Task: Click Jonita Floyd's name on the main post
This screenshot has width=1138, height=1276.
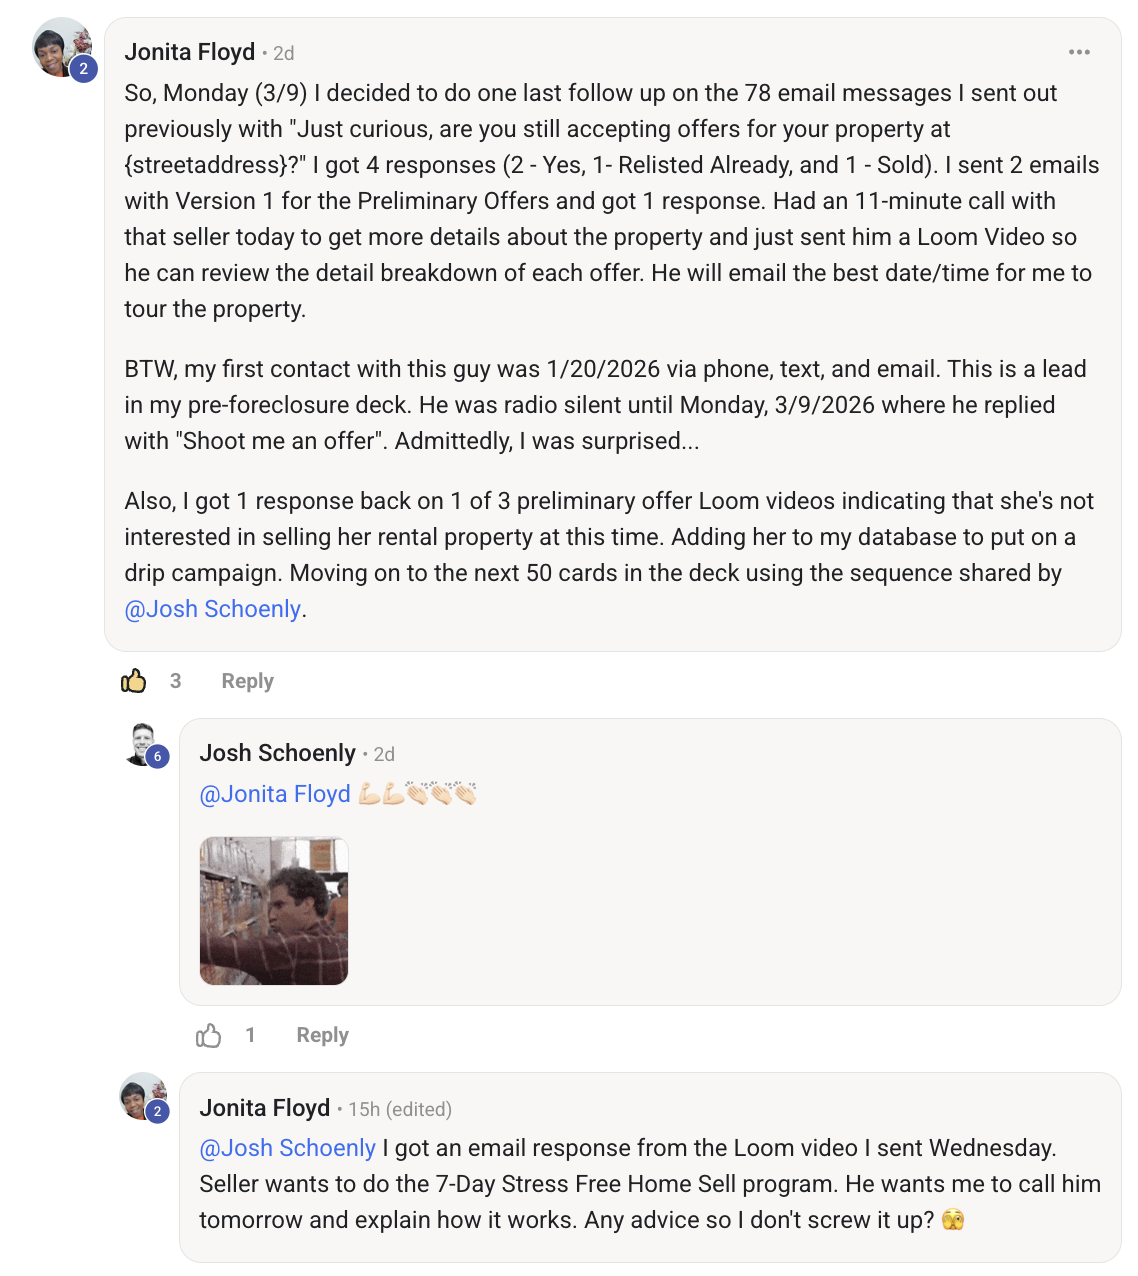Action: pyautogui.click(x=189, y=51)
